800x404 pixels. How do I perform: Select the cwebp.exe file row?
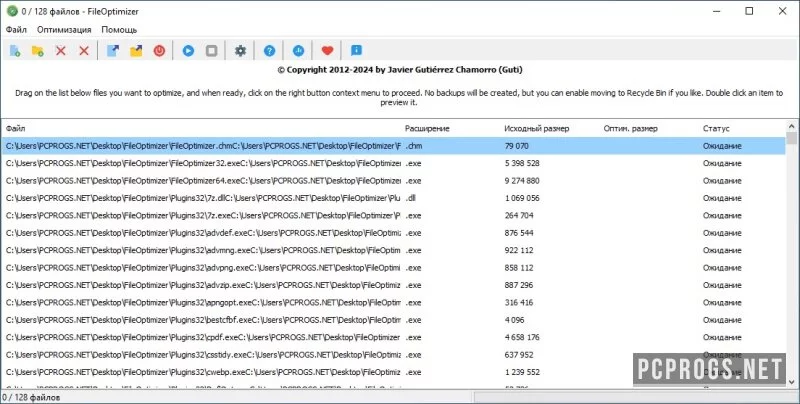coord(393,372)
